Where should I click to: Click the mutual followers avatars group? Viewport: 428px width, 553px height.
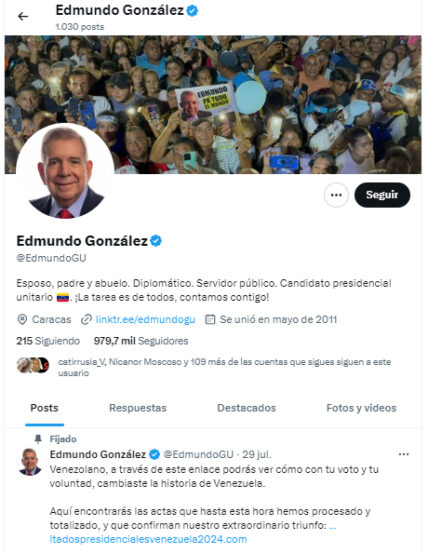coord(33,365)
